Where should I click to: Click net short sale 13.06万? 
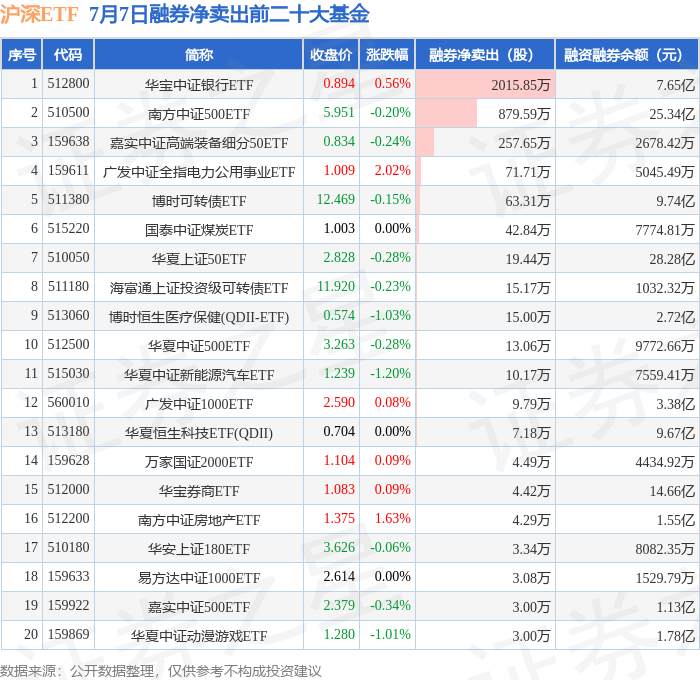coord(528,346)
